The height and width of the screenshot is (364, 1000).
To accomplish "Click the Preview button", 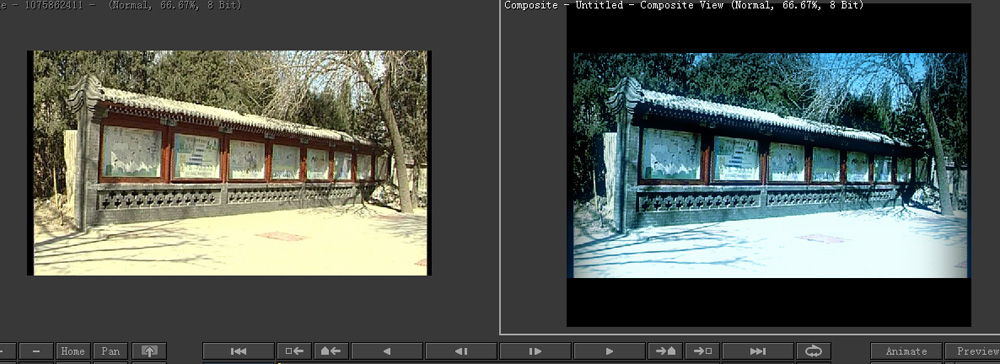I will [x=973, y=351].
